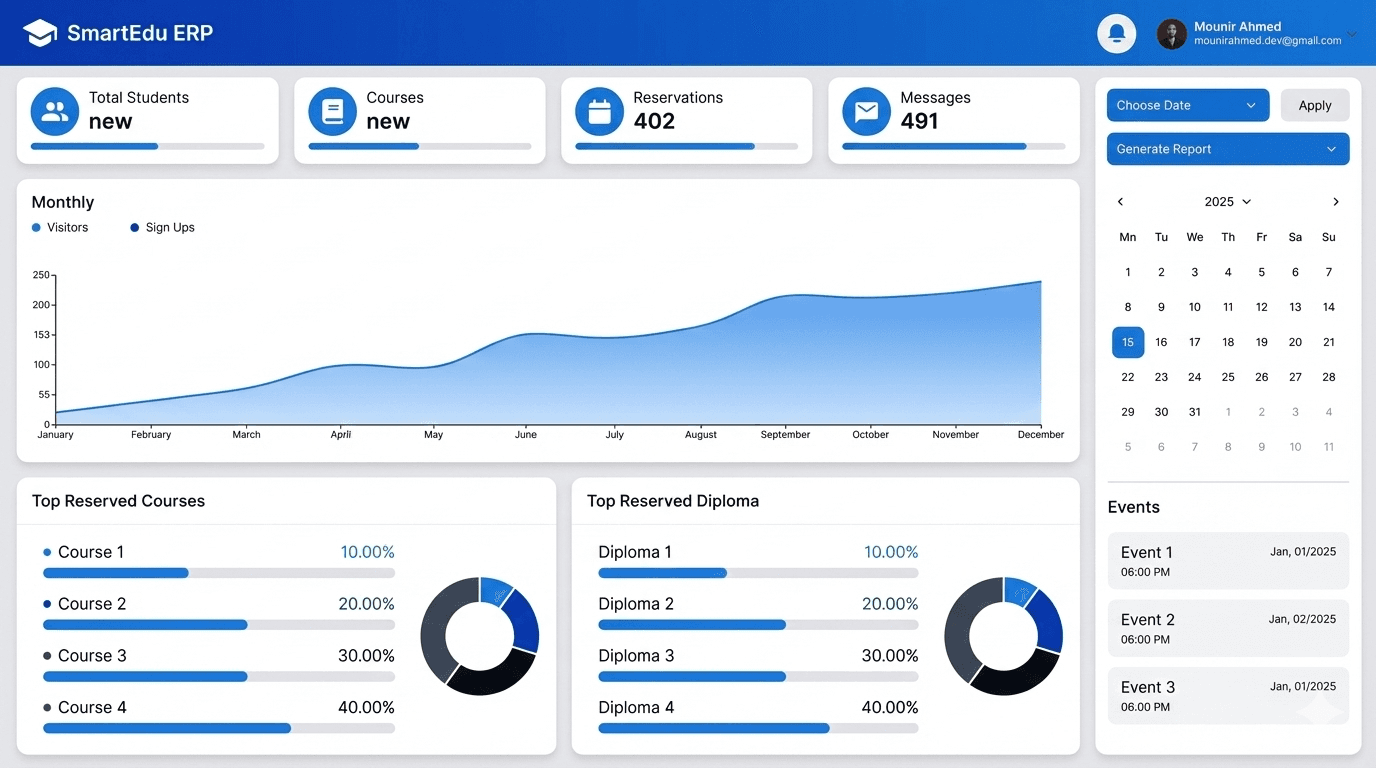Toggle the Sign Ups series visibility

point(162,227)
